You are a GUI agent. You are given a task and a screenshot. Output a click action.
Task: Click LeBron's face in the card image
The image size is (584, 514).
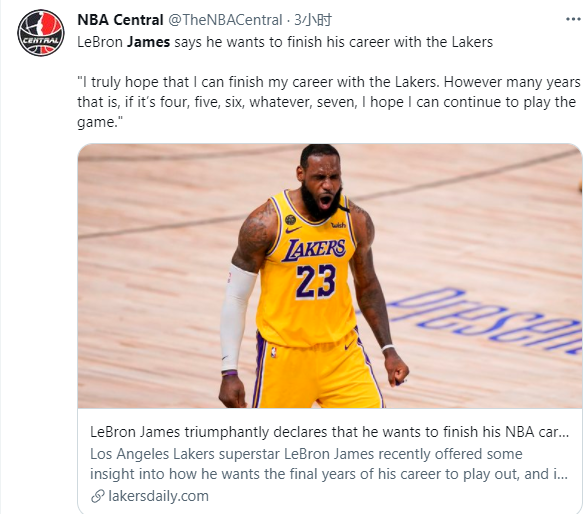point(323,186)
